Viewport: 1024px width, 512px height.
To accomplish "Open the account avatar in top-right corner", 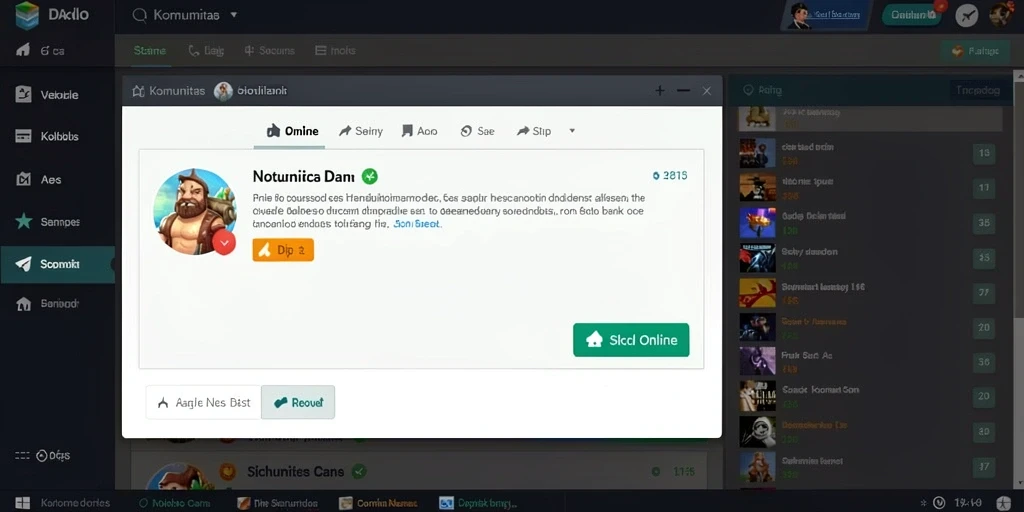I will tap(1001, 14).
